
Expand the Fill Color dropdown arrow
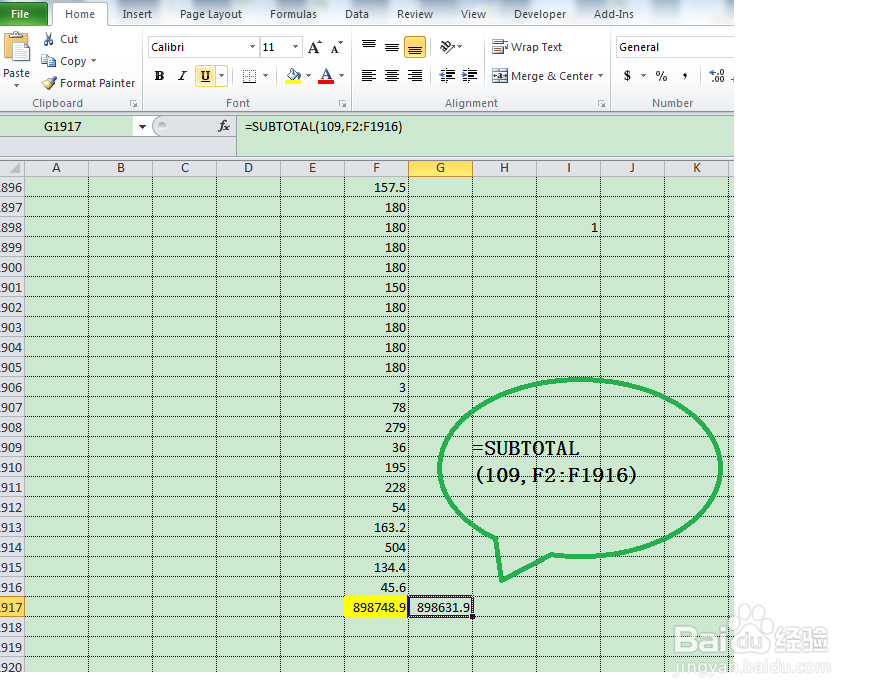[x=309, y=76]
